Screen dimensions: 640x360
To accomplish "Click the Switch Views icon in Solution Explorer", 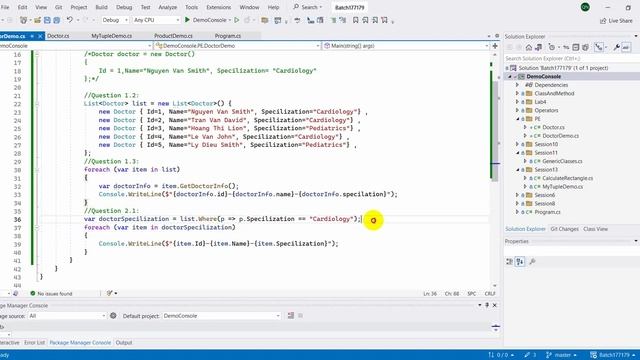I will click(x=538, y=47).
